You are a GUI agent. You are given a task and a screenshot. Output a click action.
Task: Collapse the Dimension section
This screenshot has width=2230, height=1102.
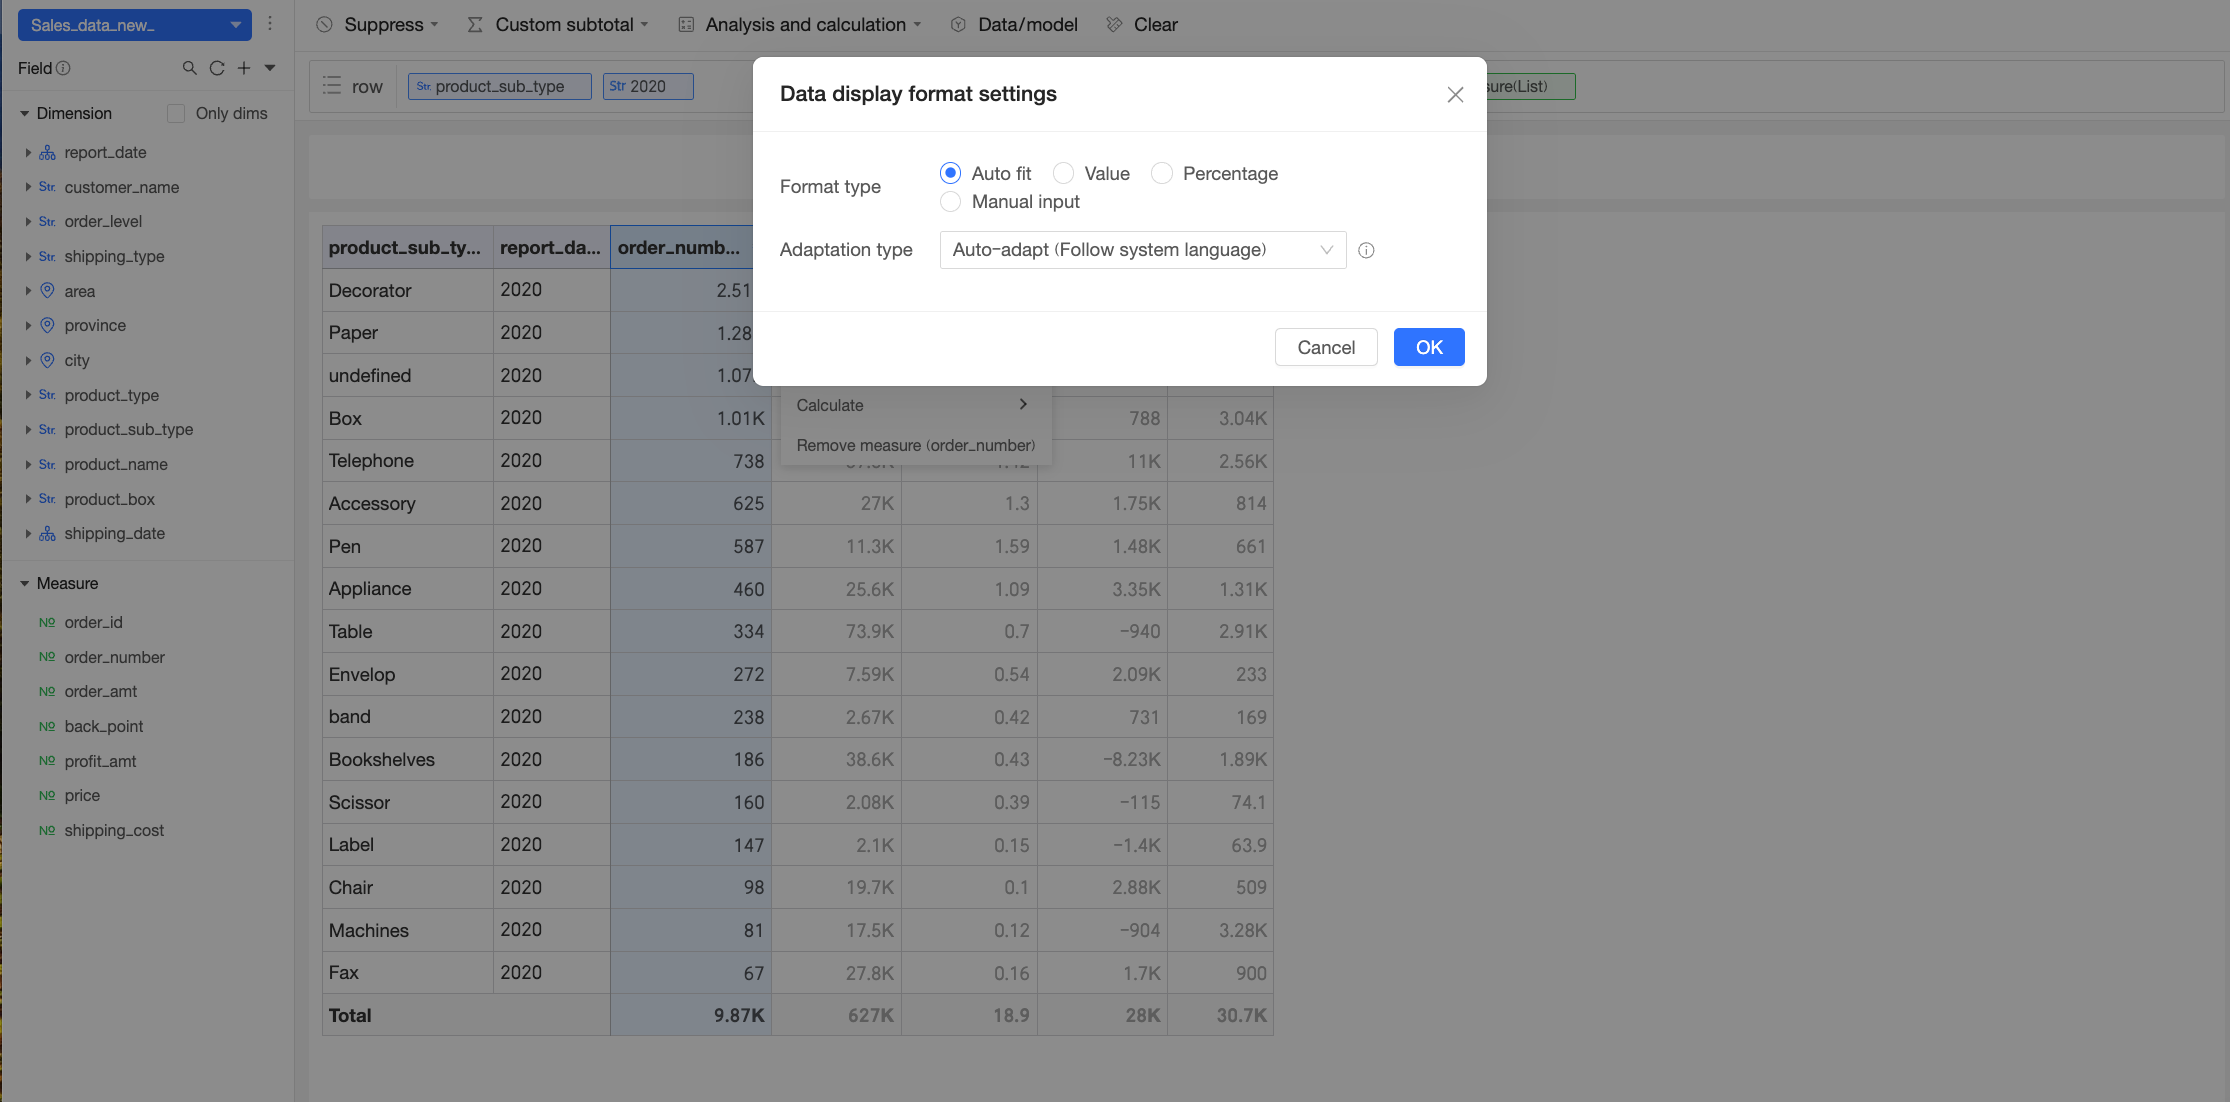pyautogui.click(x=25, y=113)
